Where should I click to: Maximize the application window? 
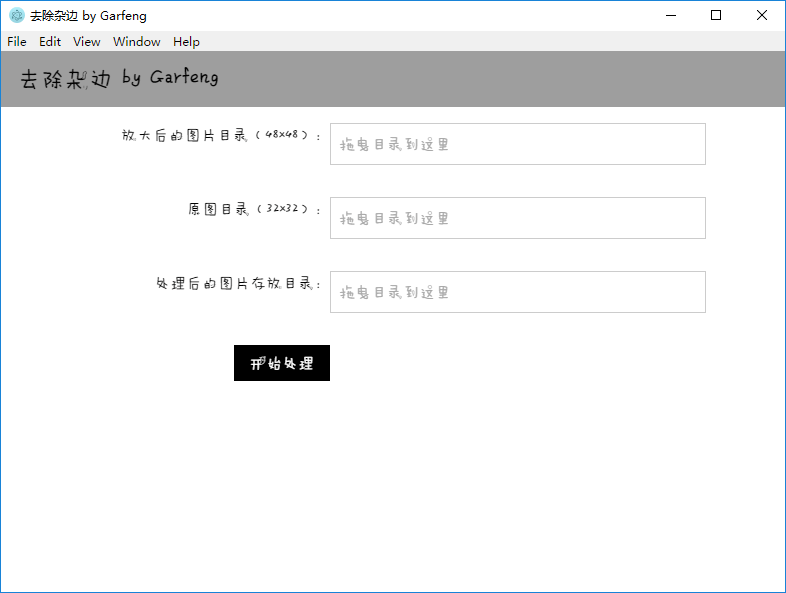[x=716, y=16]
